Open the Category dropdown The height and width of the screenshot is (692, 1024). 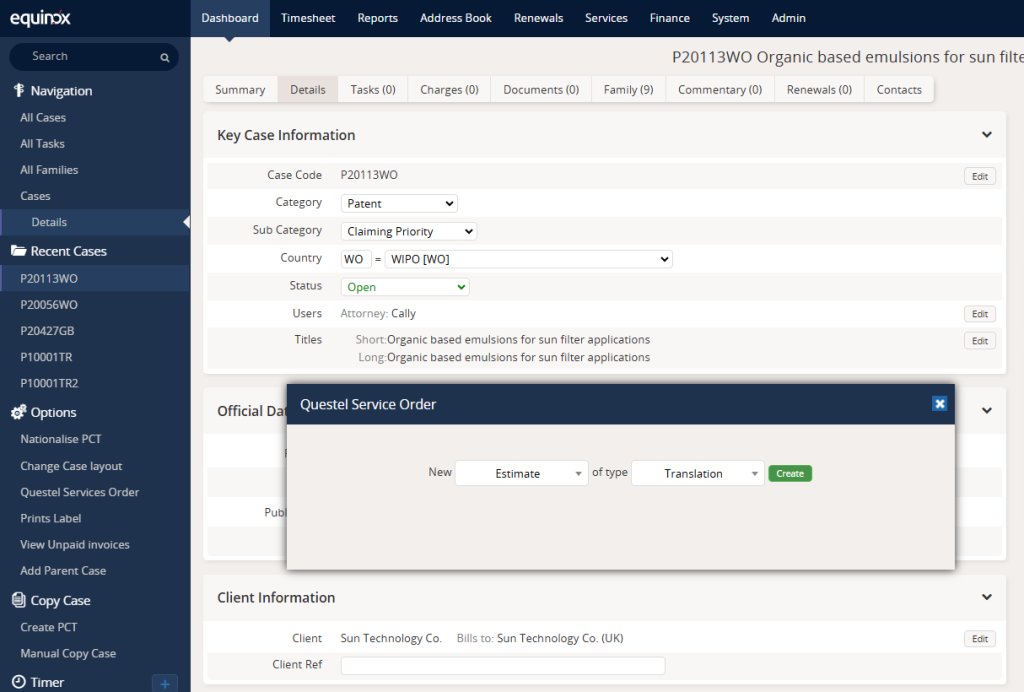398,203
